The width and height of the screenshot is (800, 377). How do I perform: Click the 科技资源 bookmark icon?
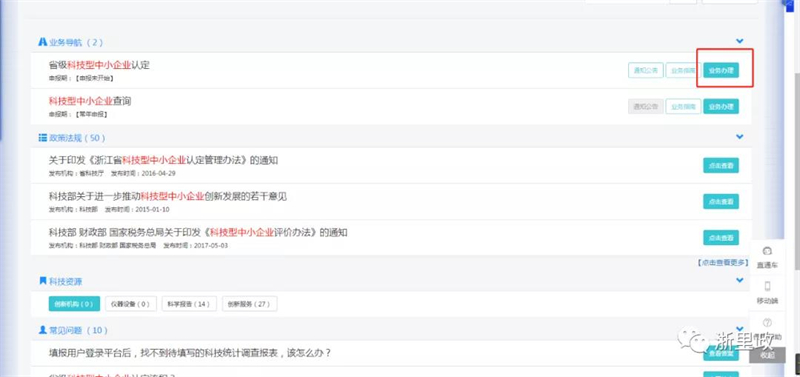tap(42, 281)
